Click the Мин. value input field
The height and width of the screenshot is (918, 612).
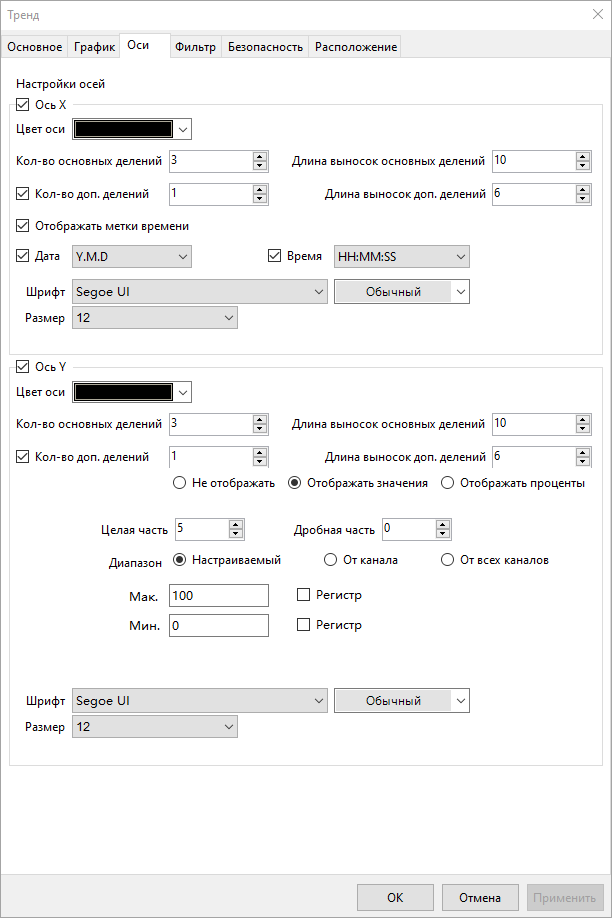[x=219, y=625]
